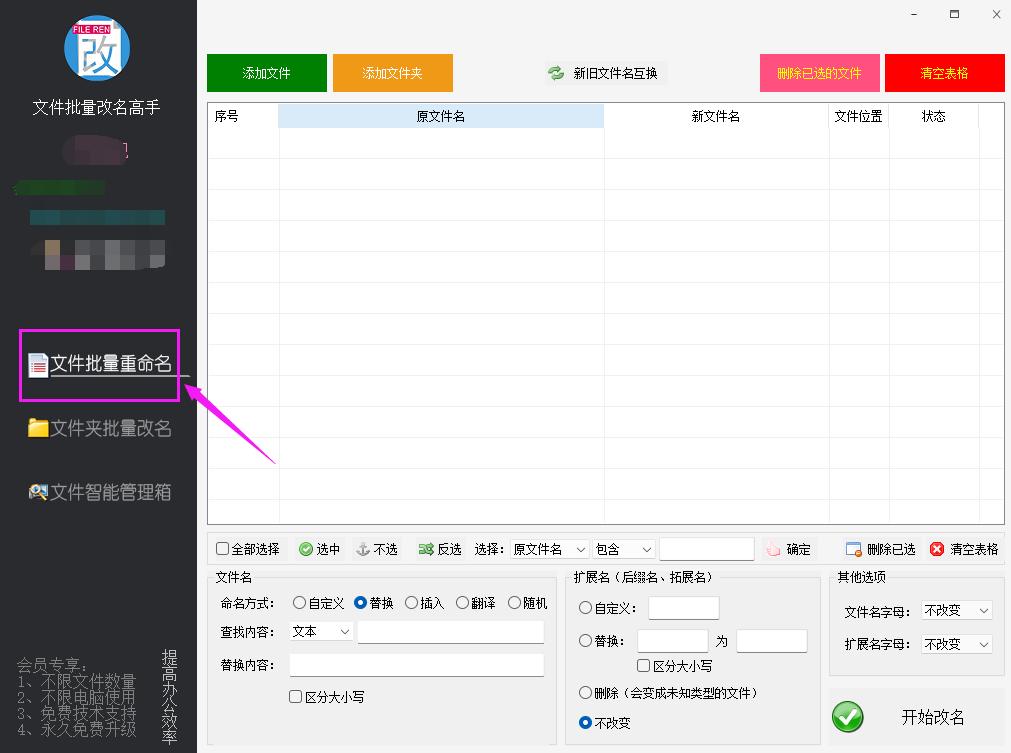
Task: Select 翻译 naming method radio
Action: point(462,603)
